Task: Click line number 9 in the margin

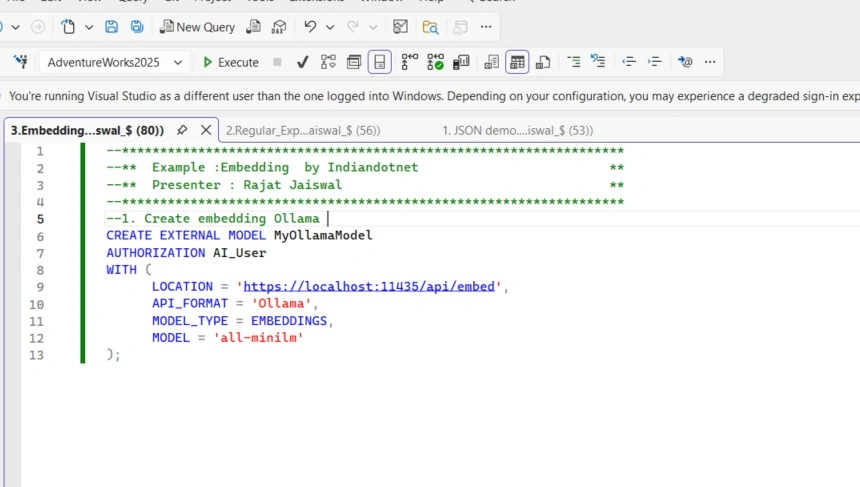Action: click(40, 287)
